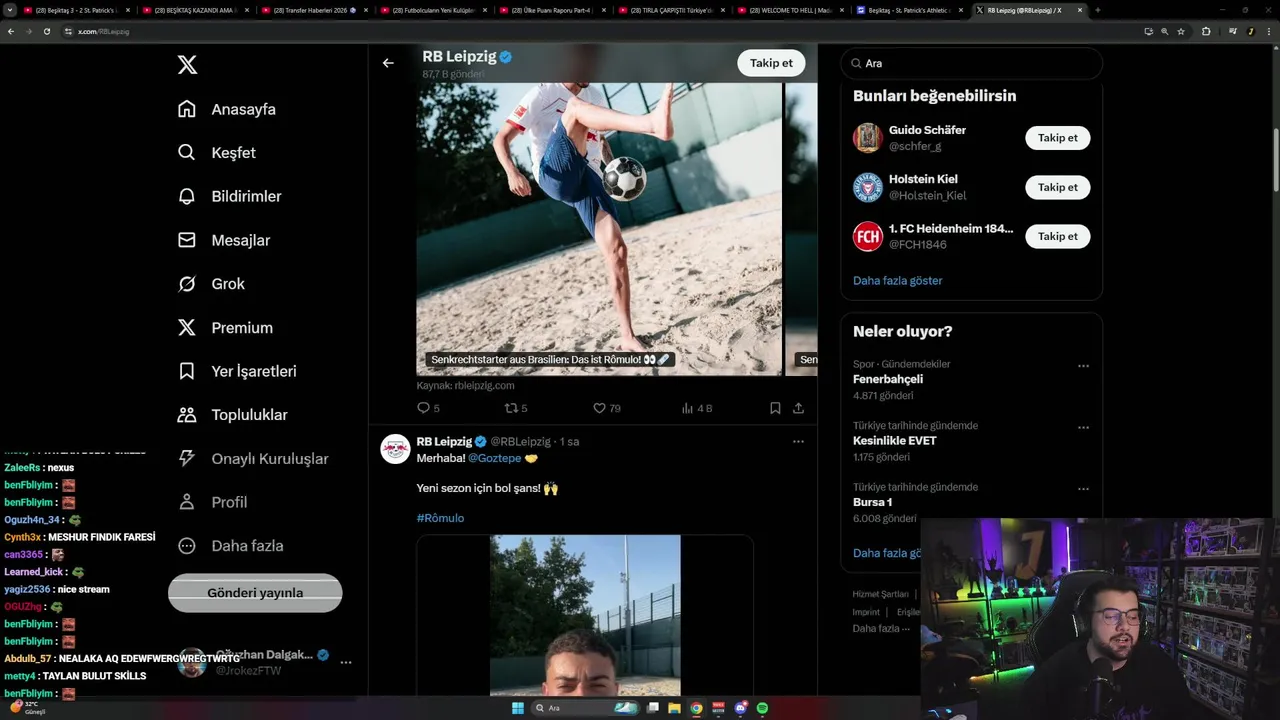The width and height of the screenshot is (1280, 720).
Task: Switch to WELCOME TO HELL tab
Action: click(791, 10)
